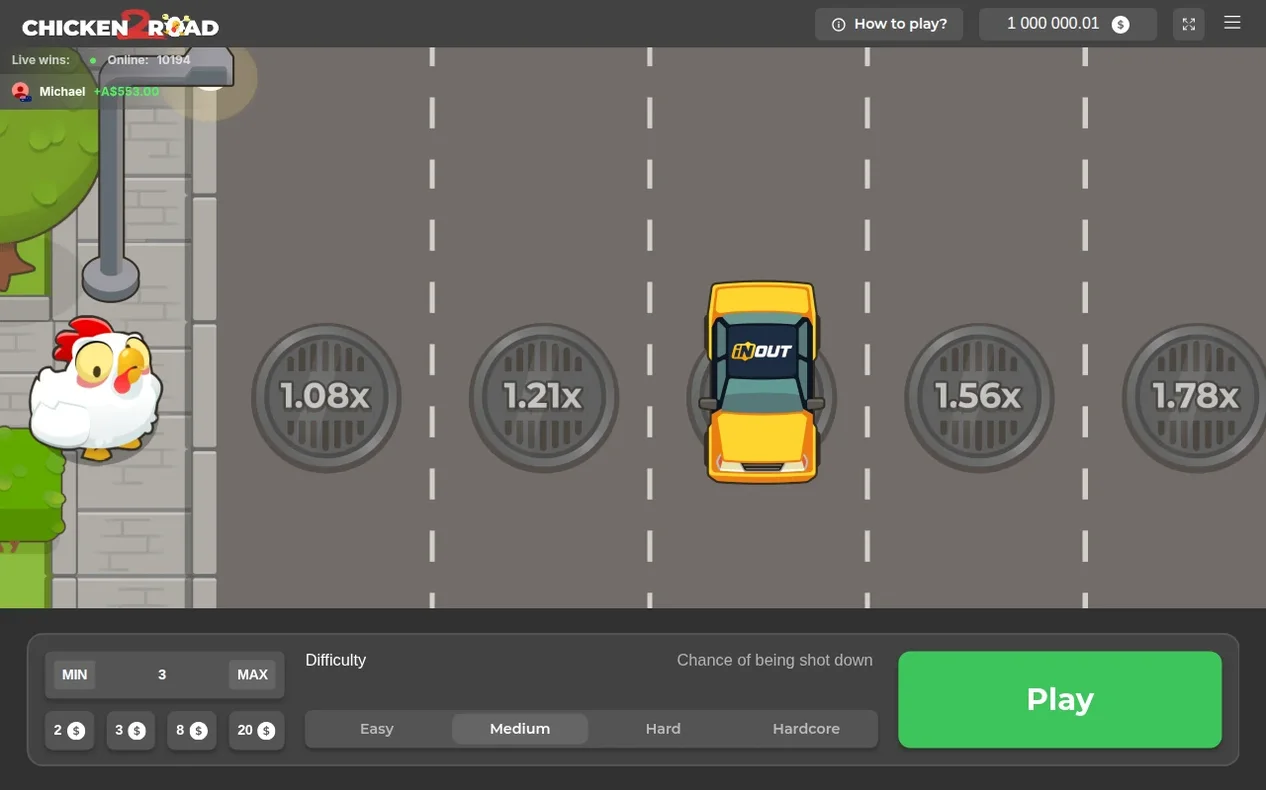Set difficulty to Hard
Screen dimensions: 1266x790
pyautogui.click(x=663, y=729)
